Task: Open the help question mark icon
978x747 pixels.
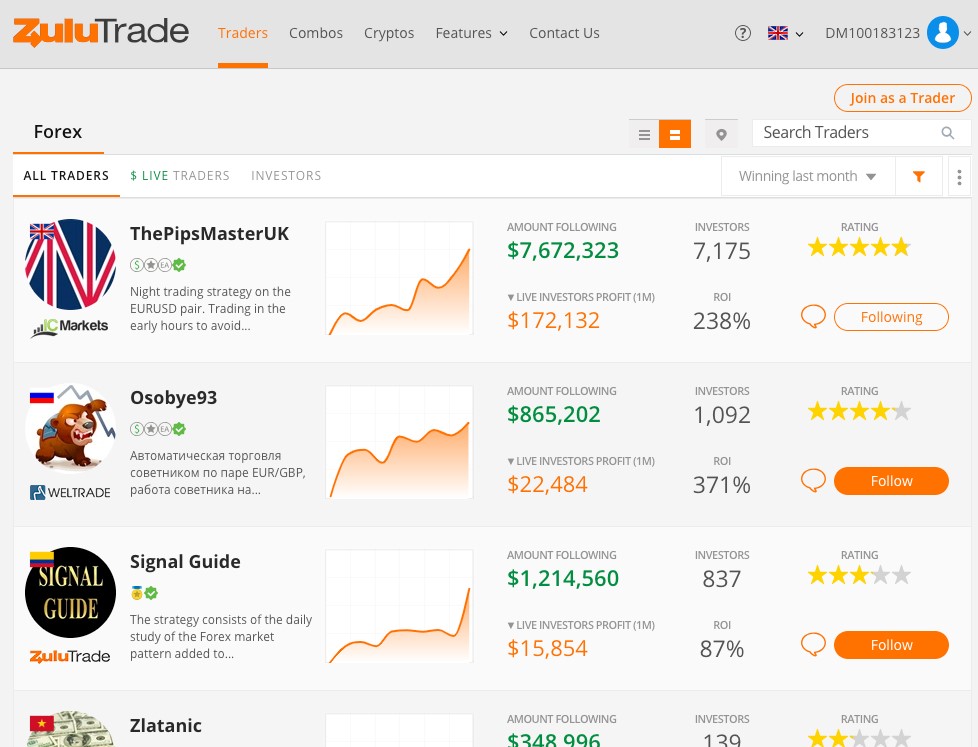Action: pos(742,33)
